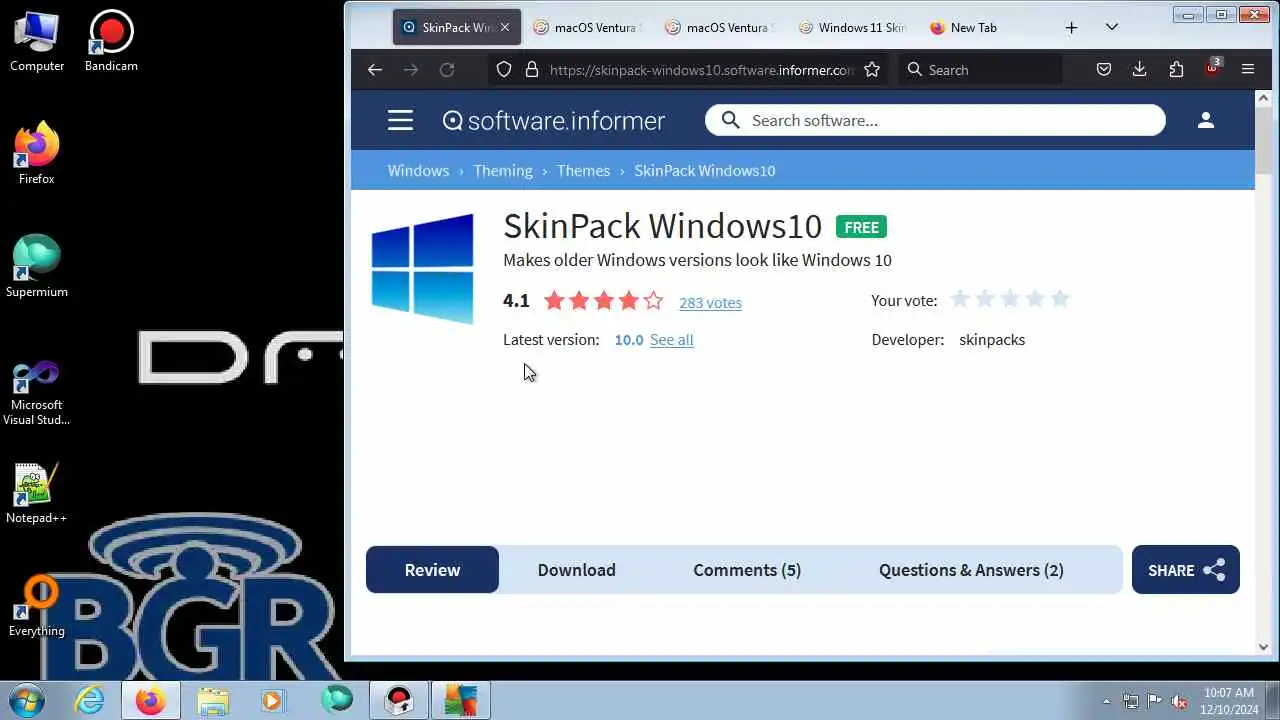
Task: Go to the Windows breadcrumb link
Action: tap(418, 170)
